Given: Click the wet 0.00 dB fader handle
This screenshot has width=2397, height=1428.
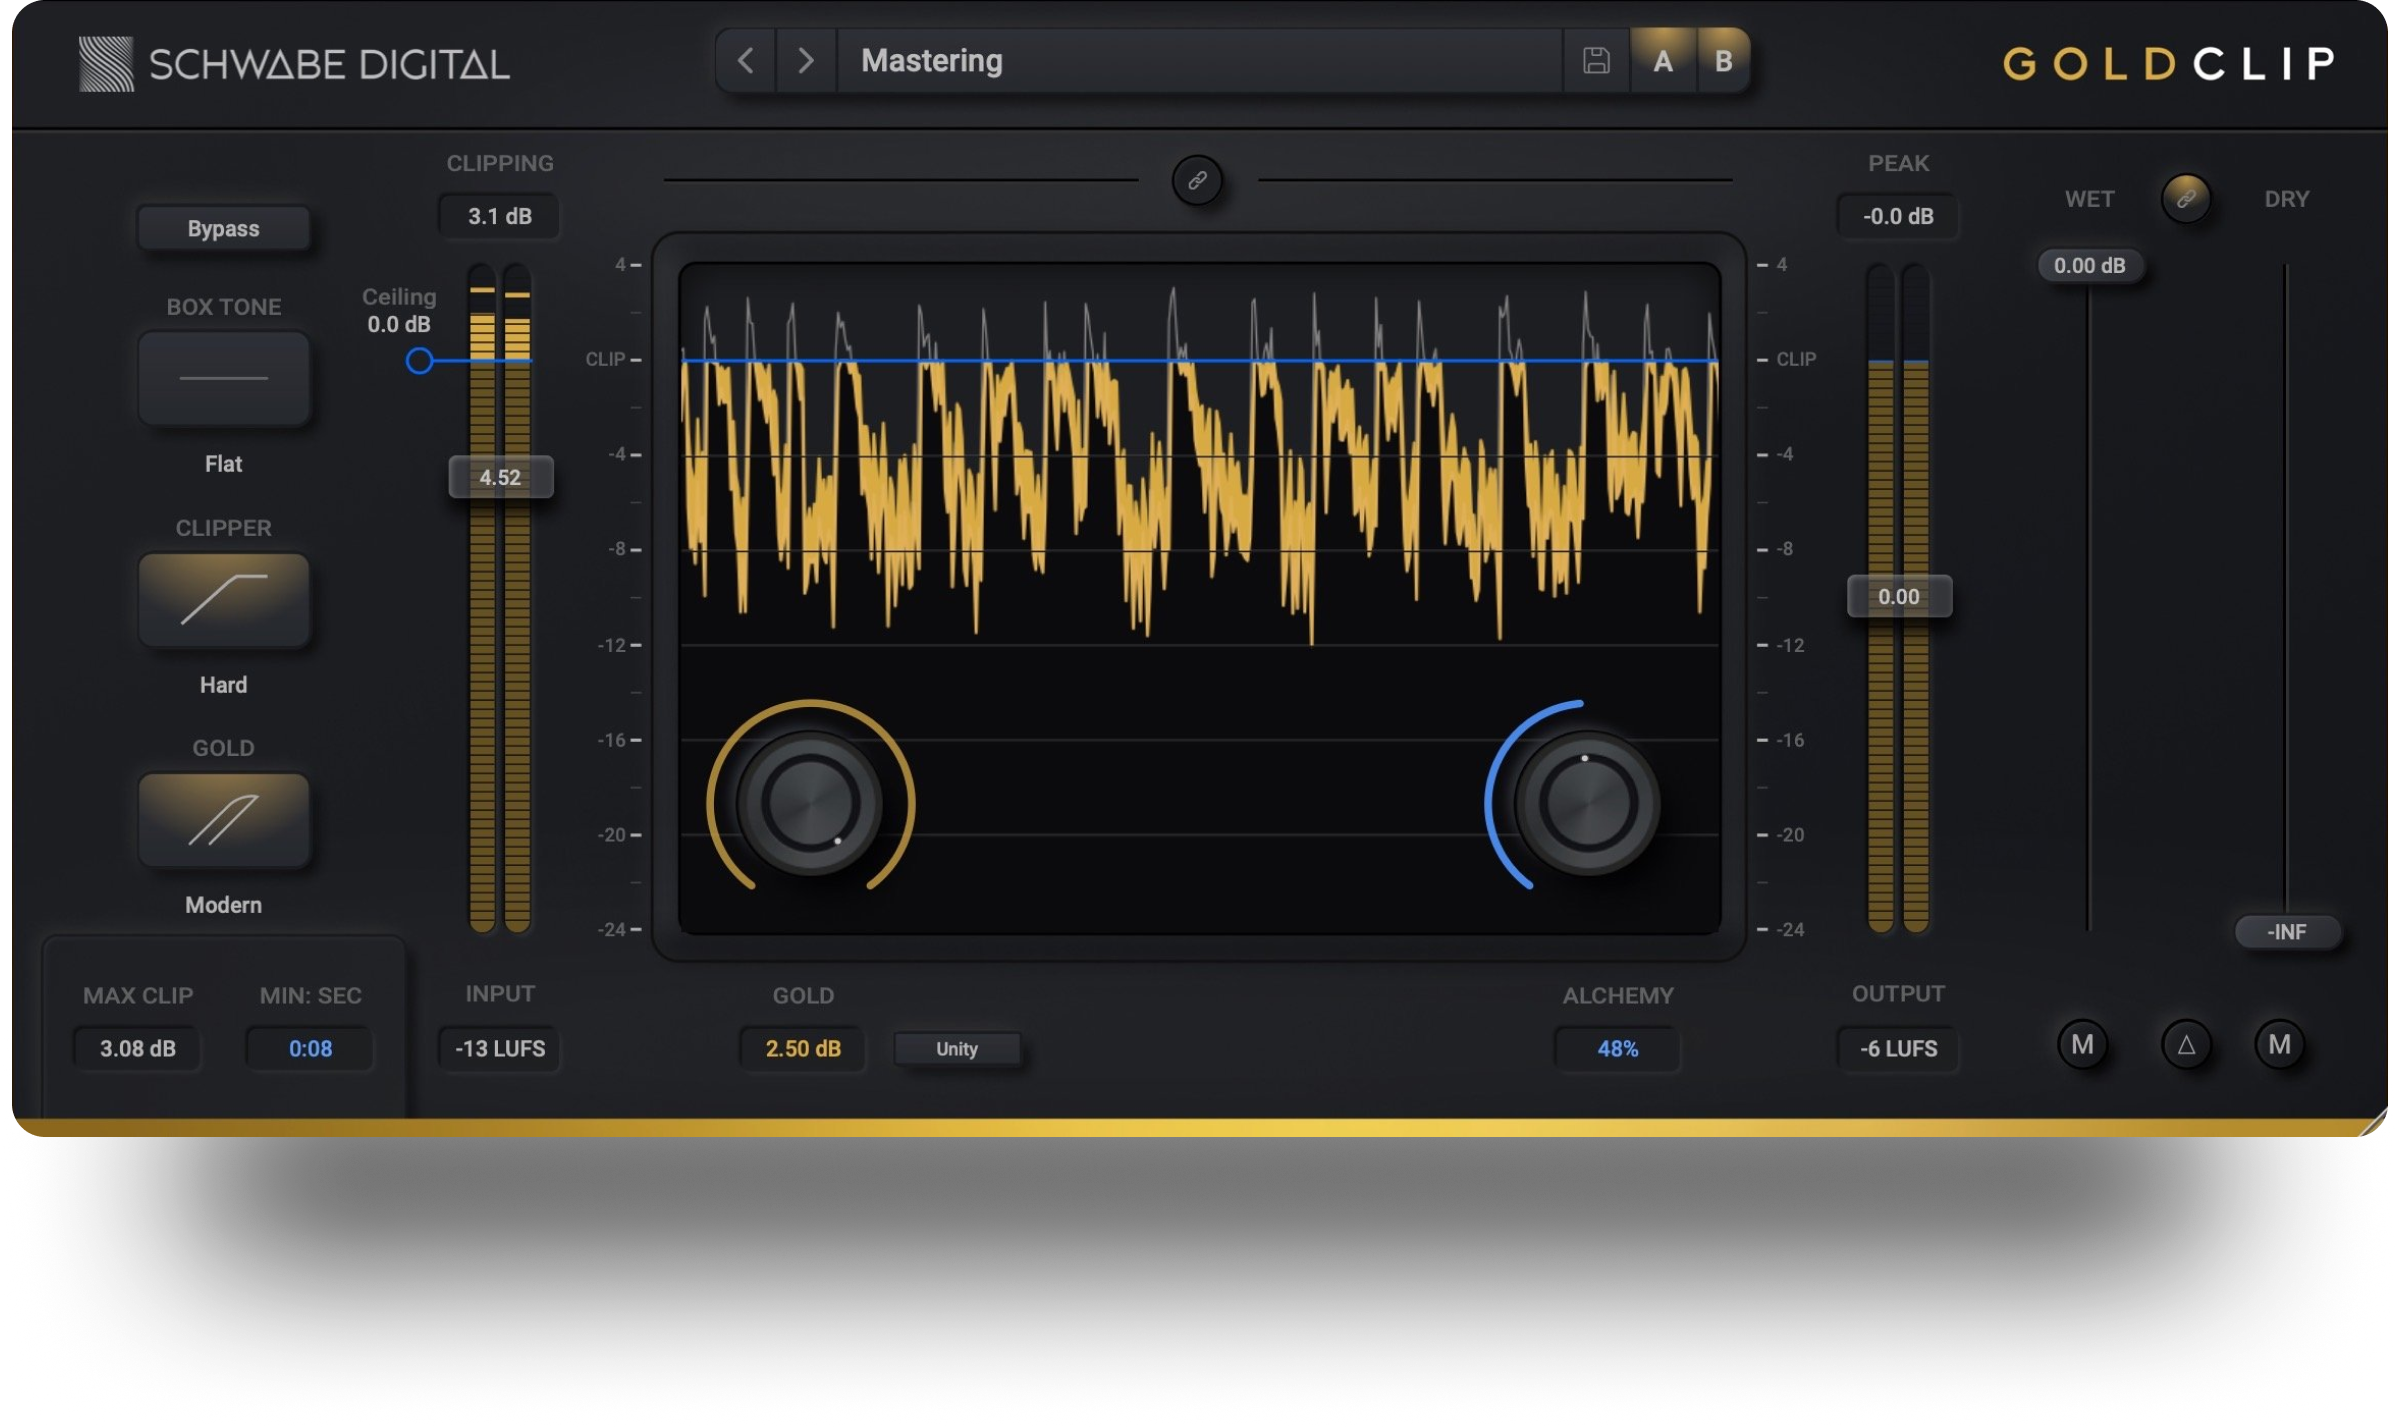Looking at the screenshot, I should 2089,265.
